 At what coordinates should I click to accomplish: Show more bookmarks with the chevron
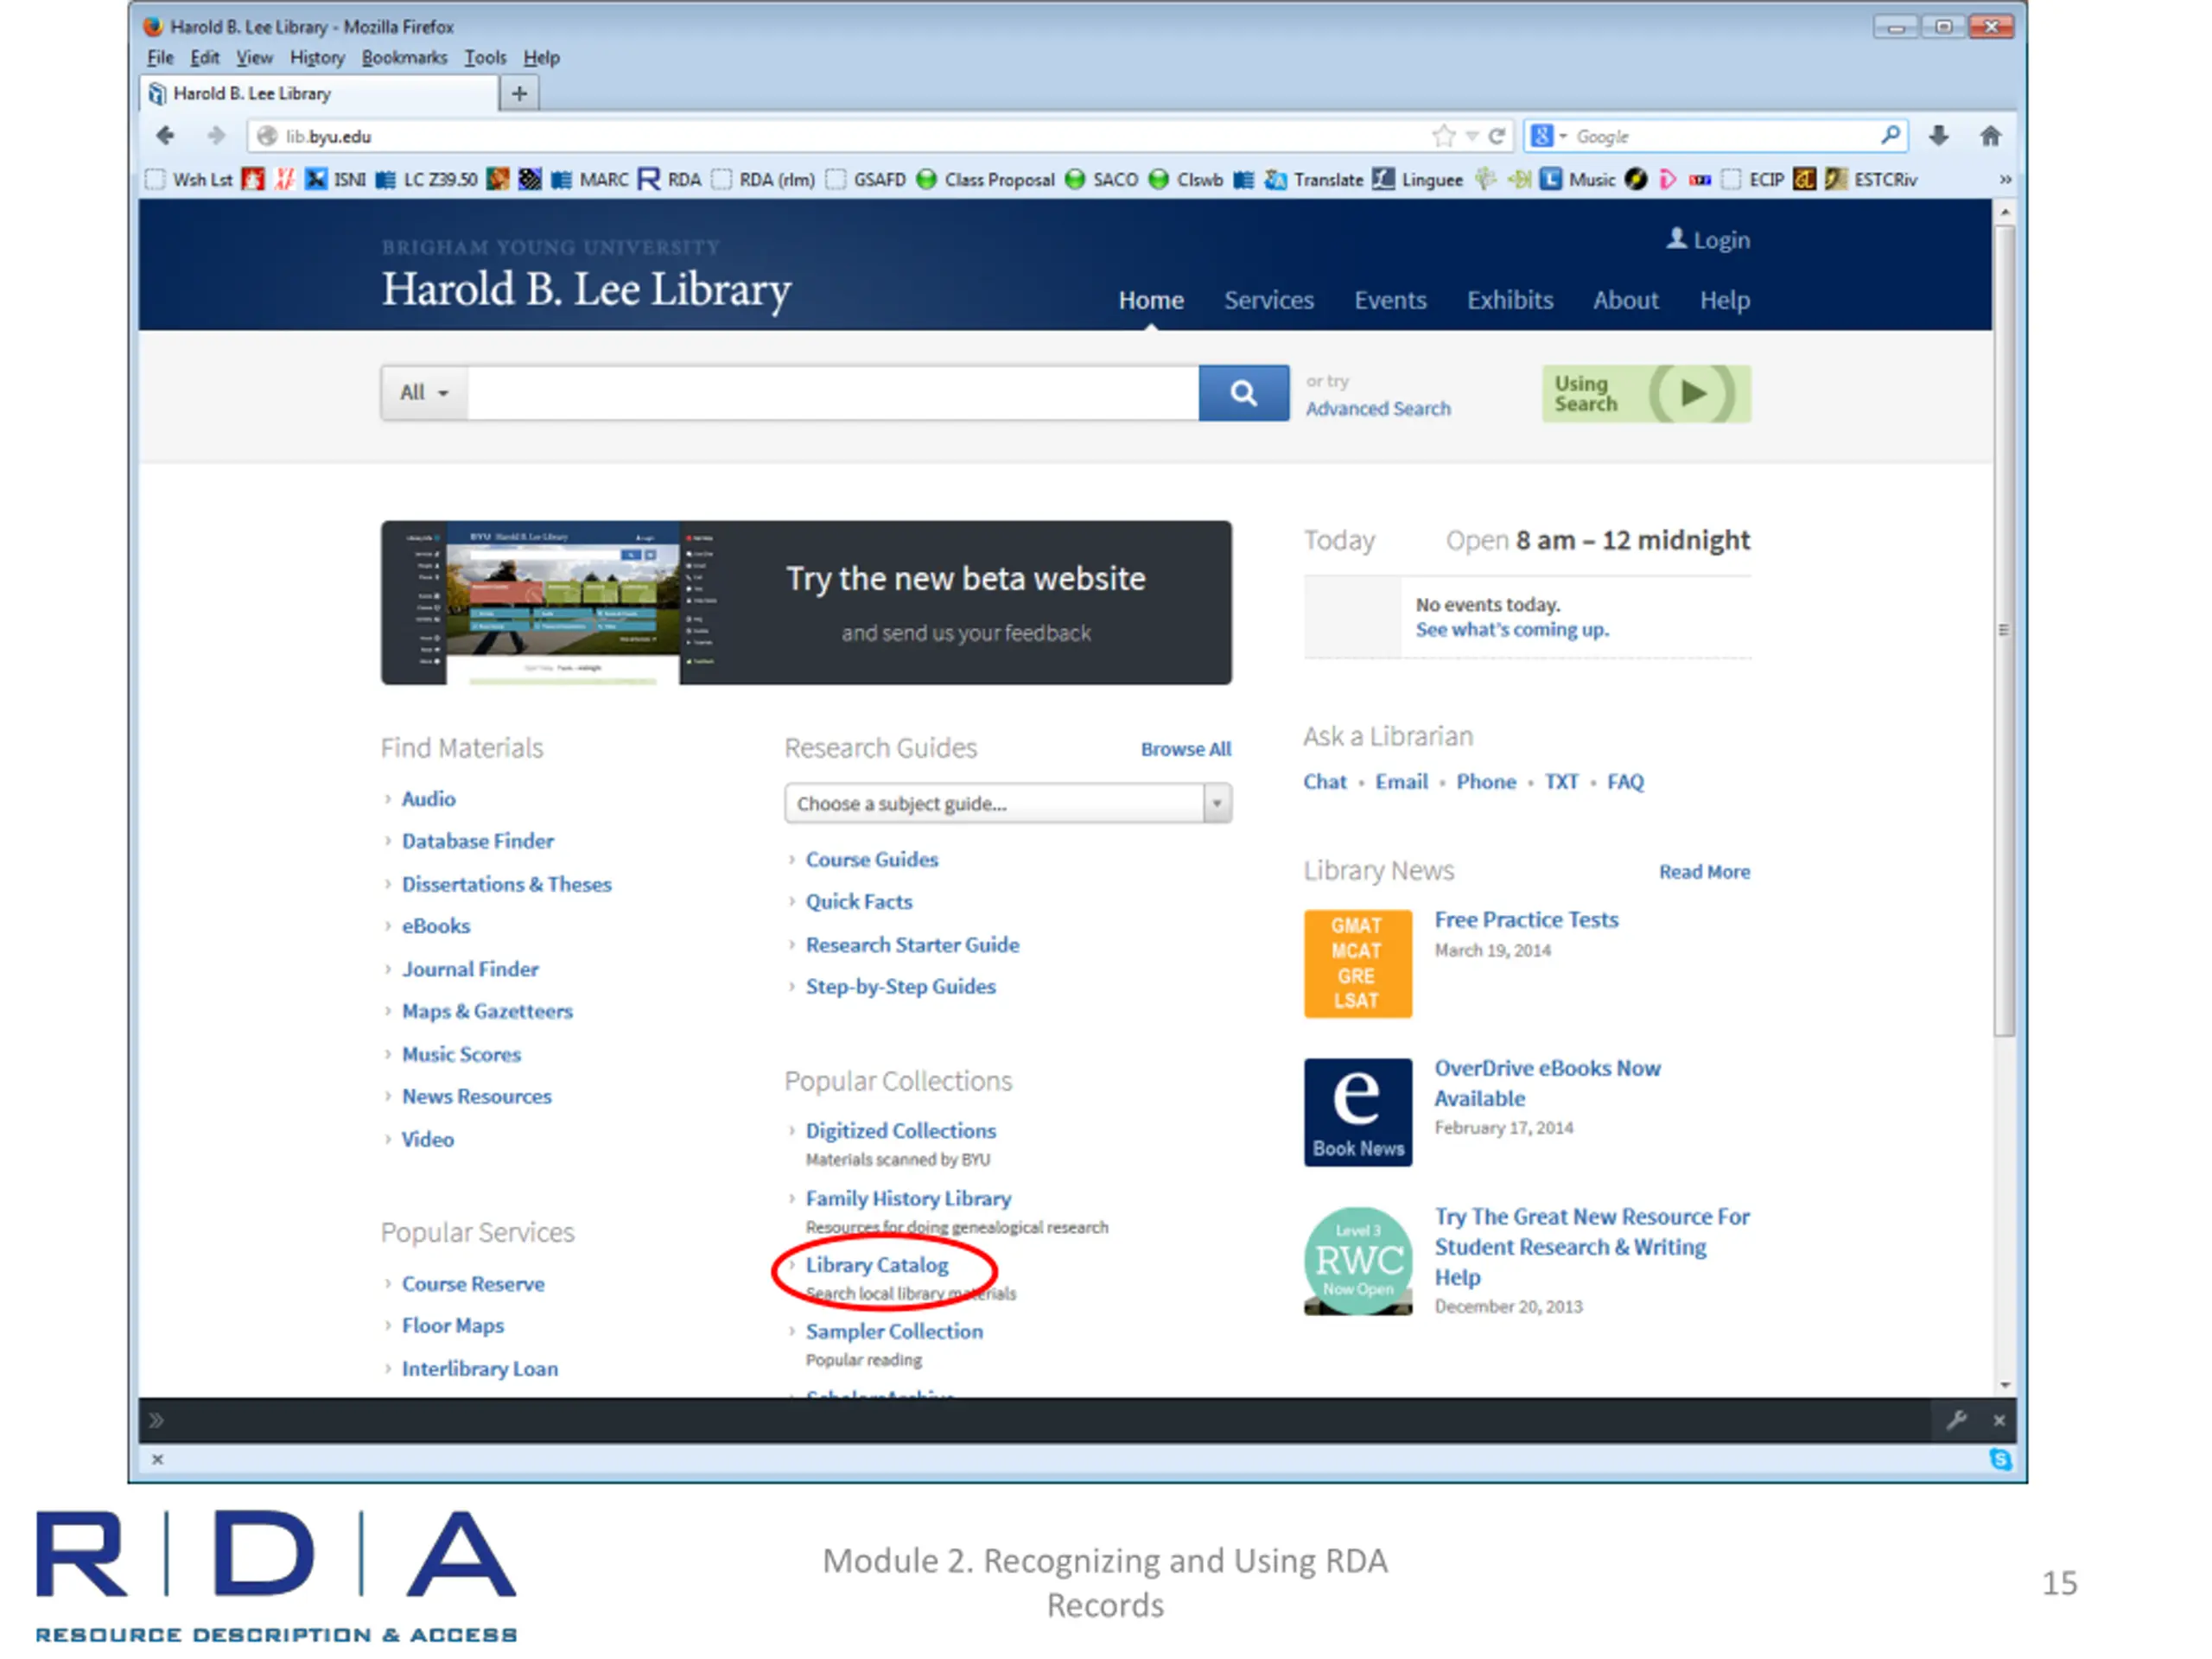tap(2005, 180)
